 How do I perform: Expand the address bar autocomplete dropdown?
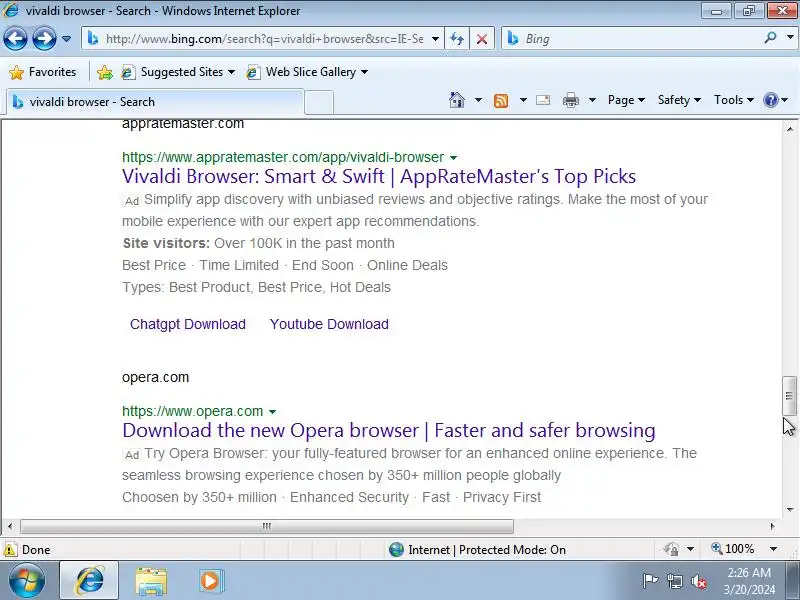[435, 39]
